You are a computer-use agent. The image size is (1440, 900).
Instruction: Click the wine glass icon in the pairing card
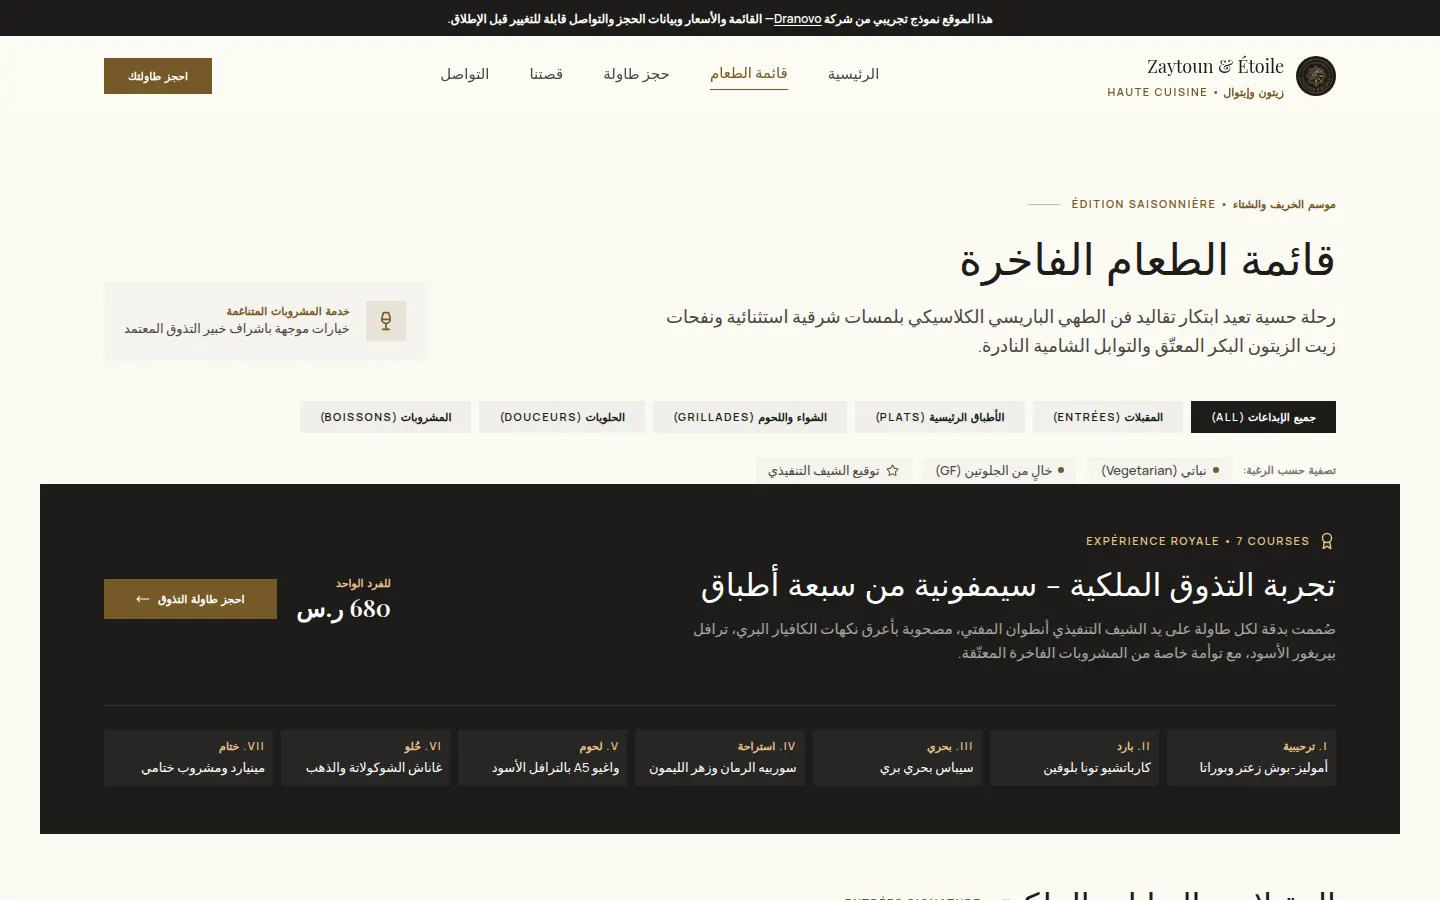tap(386, 321)
